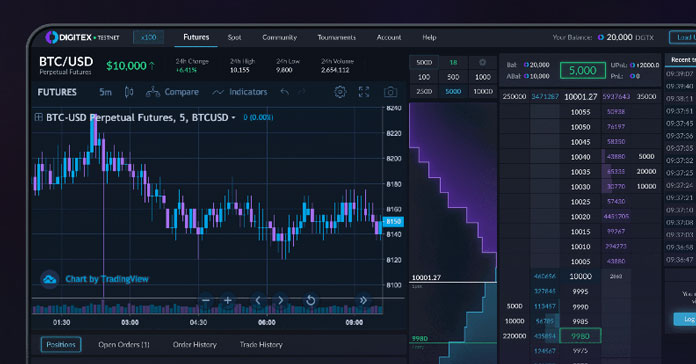Image resolution: width=696 pixels, height=364 pixels.
Task: Select highlighted quantity preset 5000
Action: 453,91
